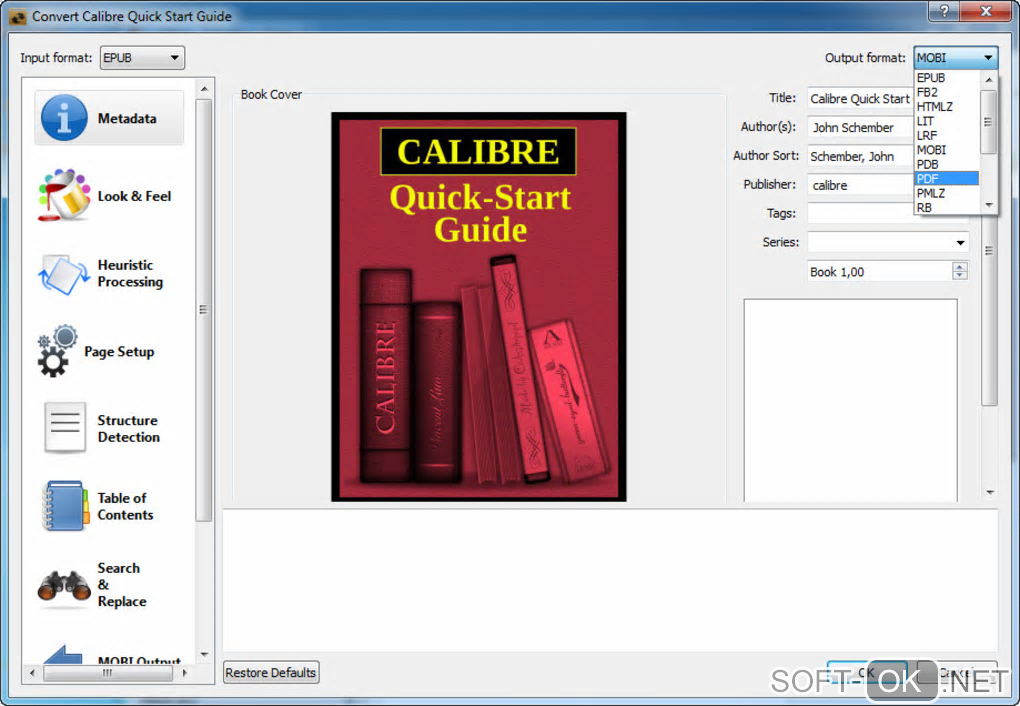The image size is (1020, 706).
Task: Choose LRF in output format list
Action: (946, 135)
